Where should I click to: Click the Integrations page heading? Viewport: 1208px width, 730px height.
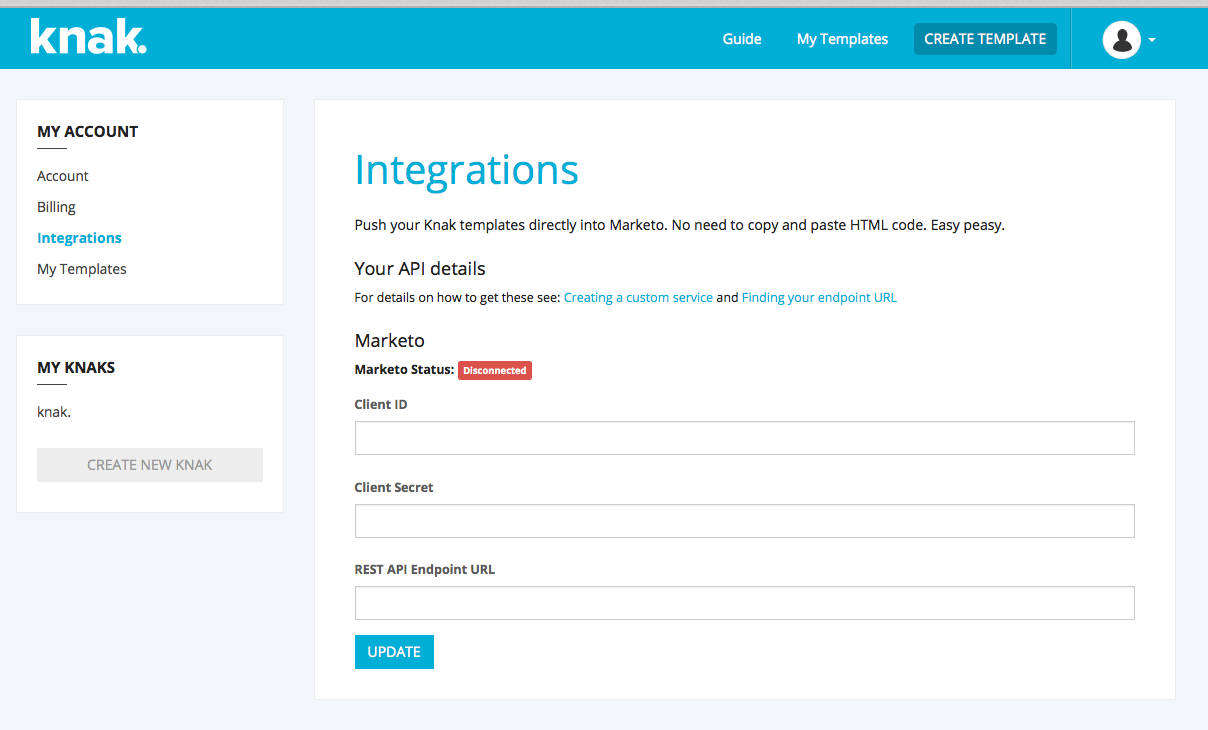click(466, 170)
